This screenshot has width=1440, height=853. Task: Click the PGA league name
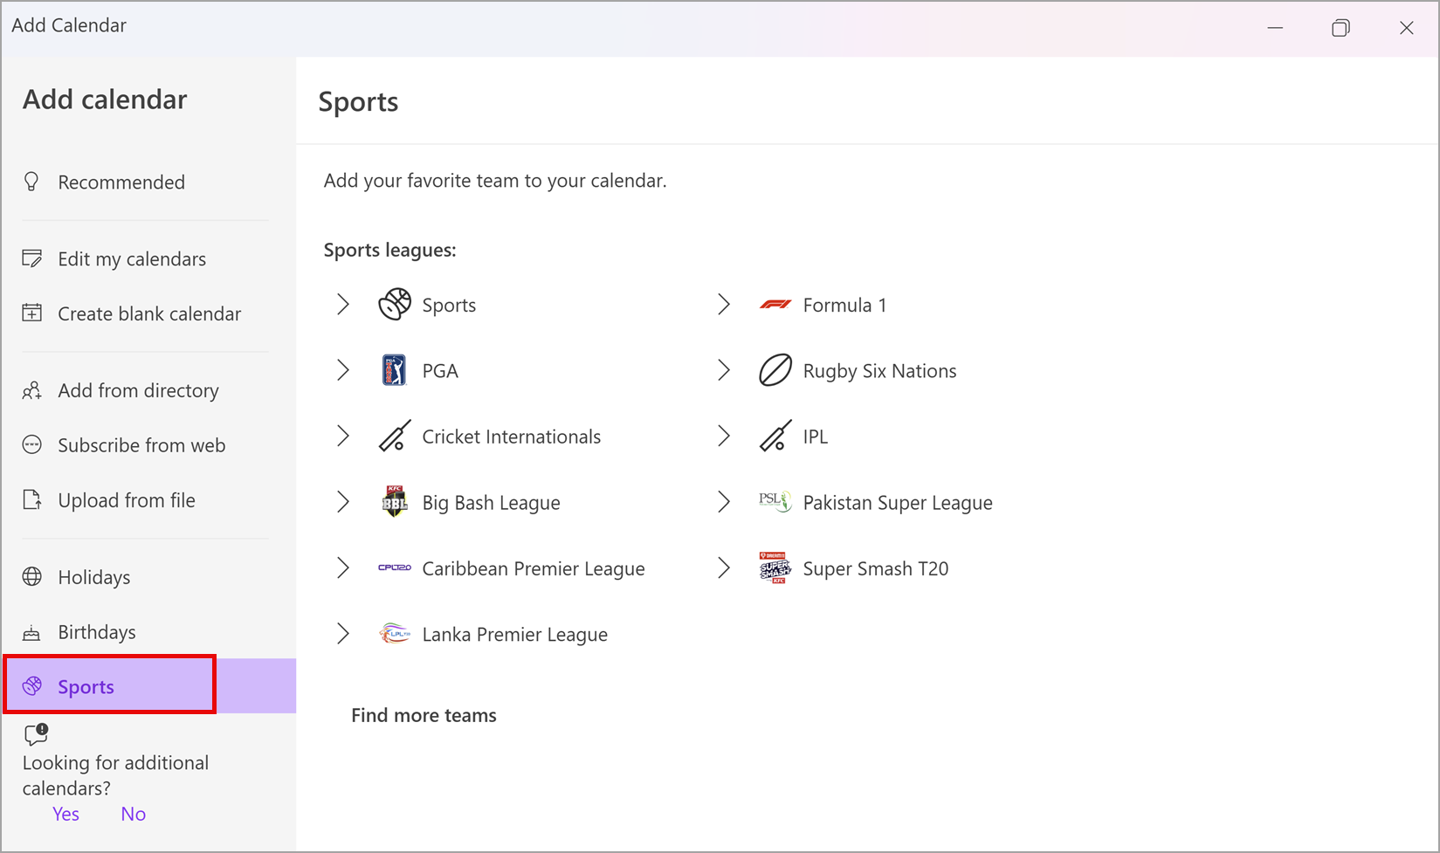pyautogui.click(x=440, y=371)
